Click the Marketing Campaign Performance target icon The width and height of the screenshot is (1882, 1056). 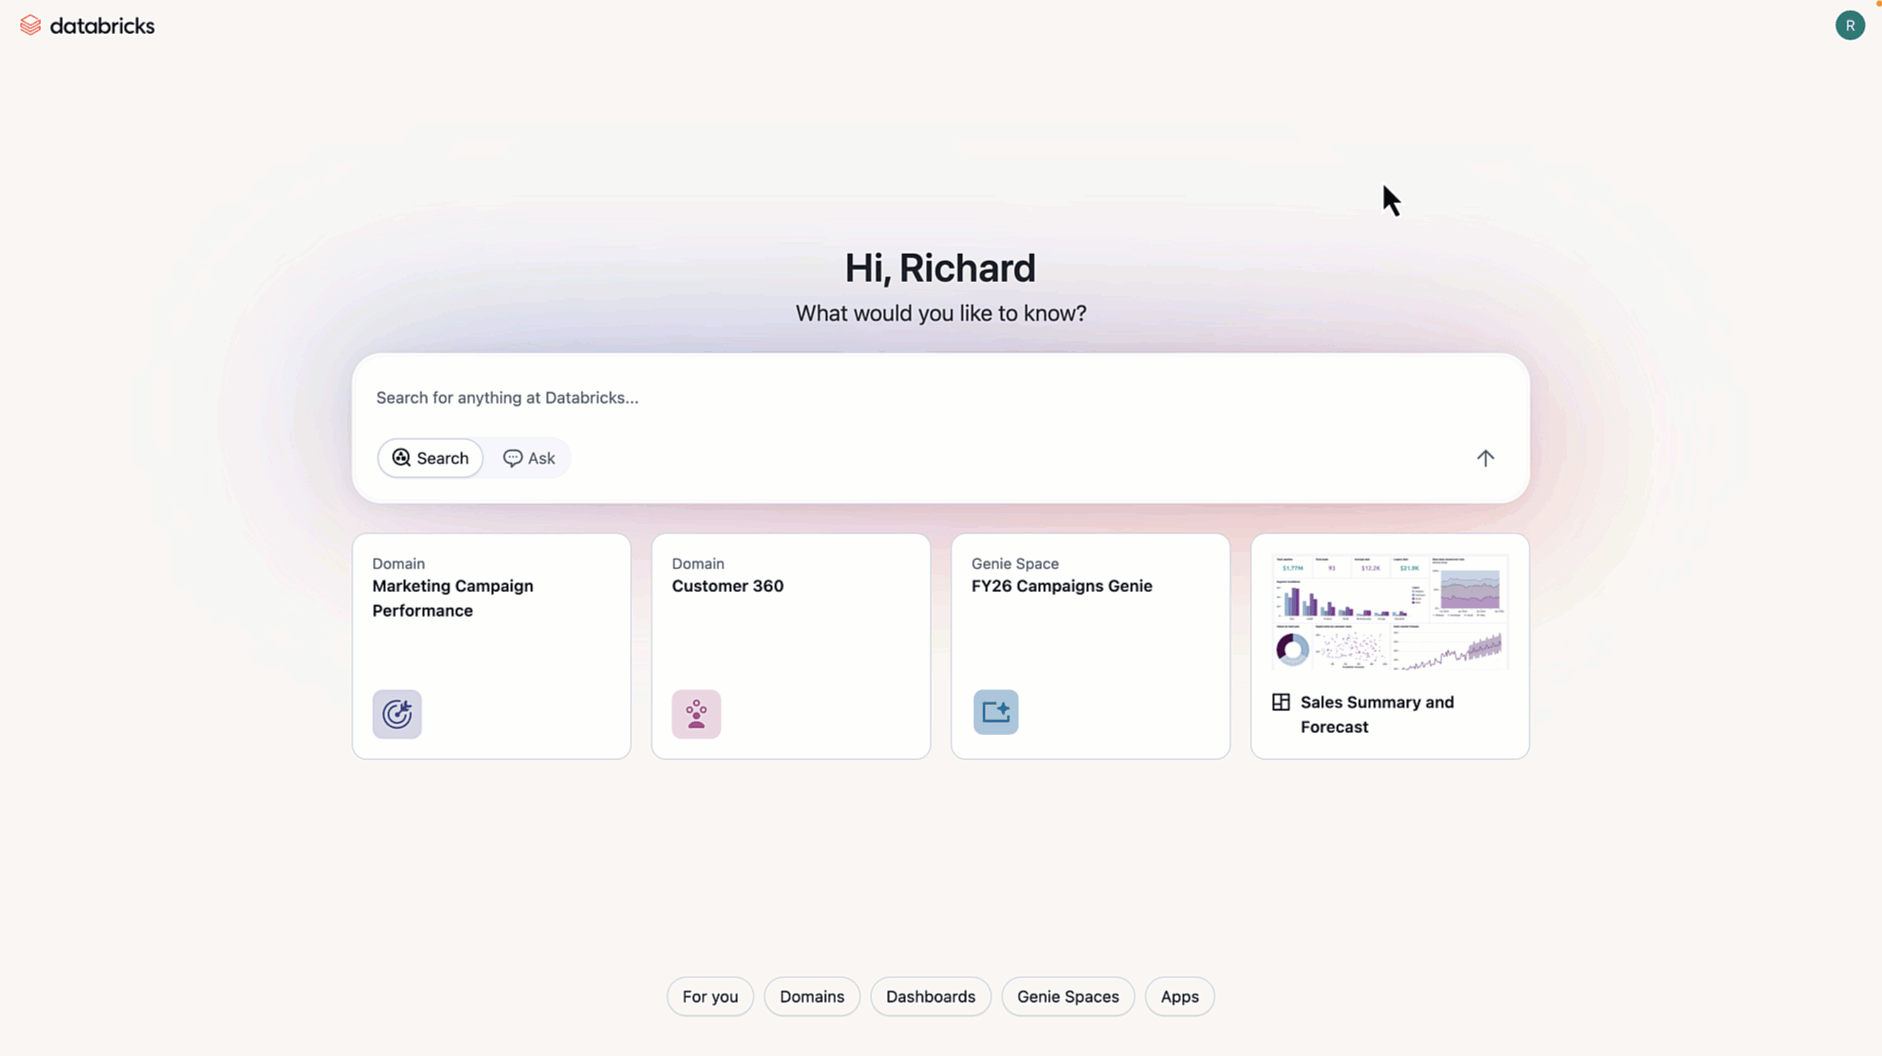point(397,714)
